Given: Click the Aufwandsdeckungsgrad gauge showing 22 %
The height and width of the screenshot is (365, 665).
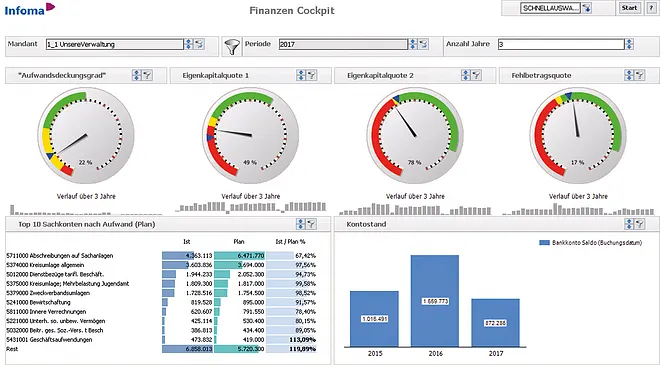Looking at the screenshot, I should 86,135.
